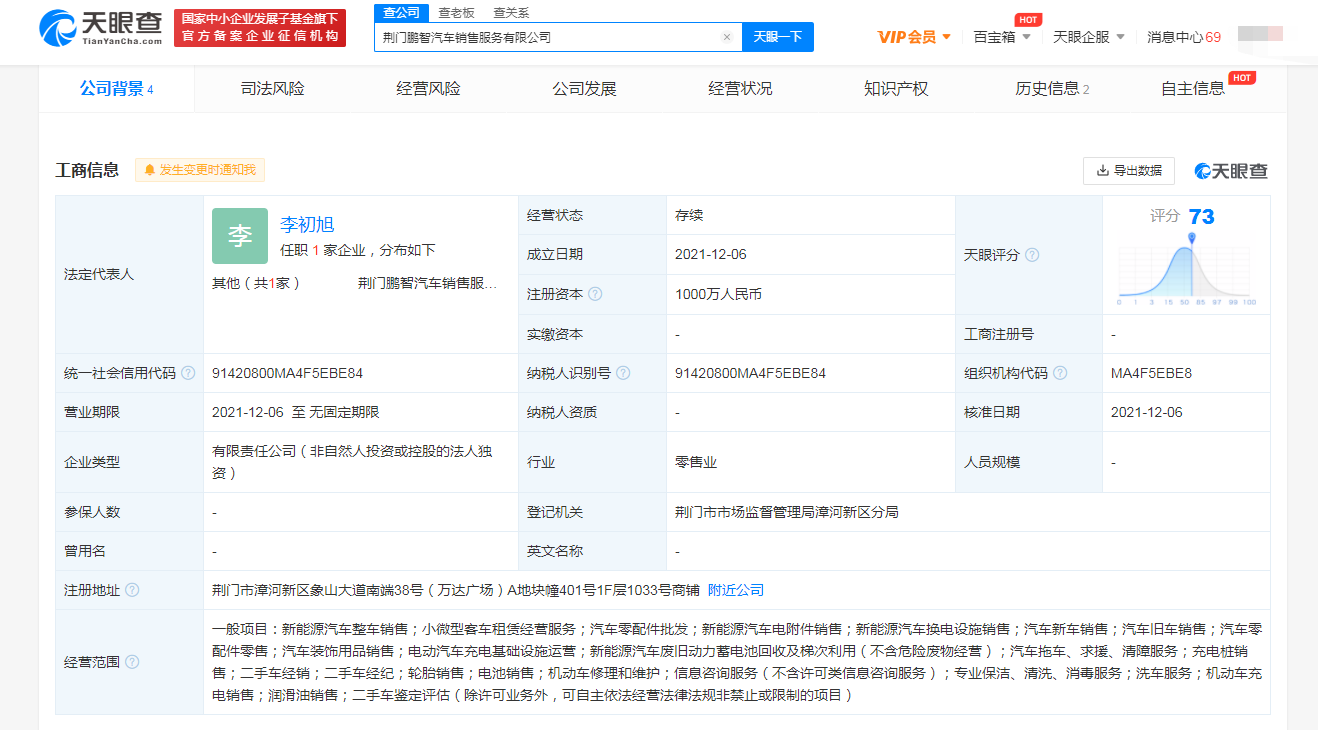Click the bell icon on 发生变更时通知我
This screenshot has height=730, width=1318.
pos(148,169)
